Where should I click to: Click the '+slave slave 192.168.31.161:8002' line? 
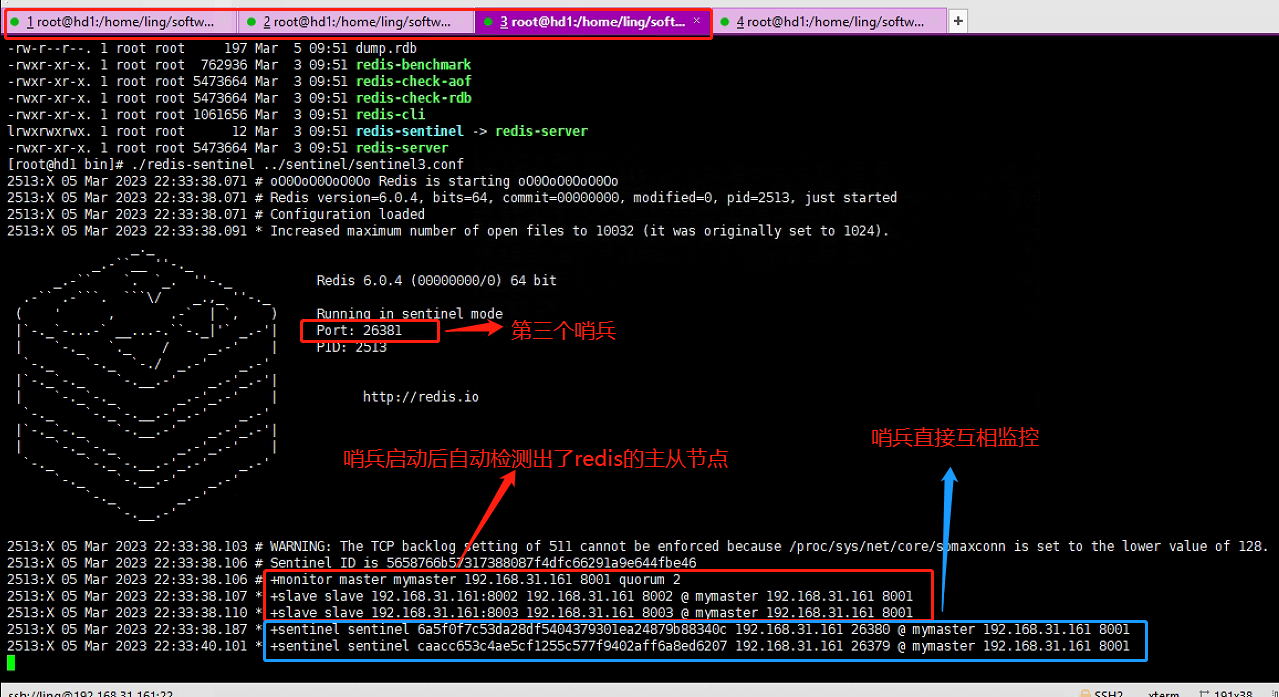tap(591, 596)
